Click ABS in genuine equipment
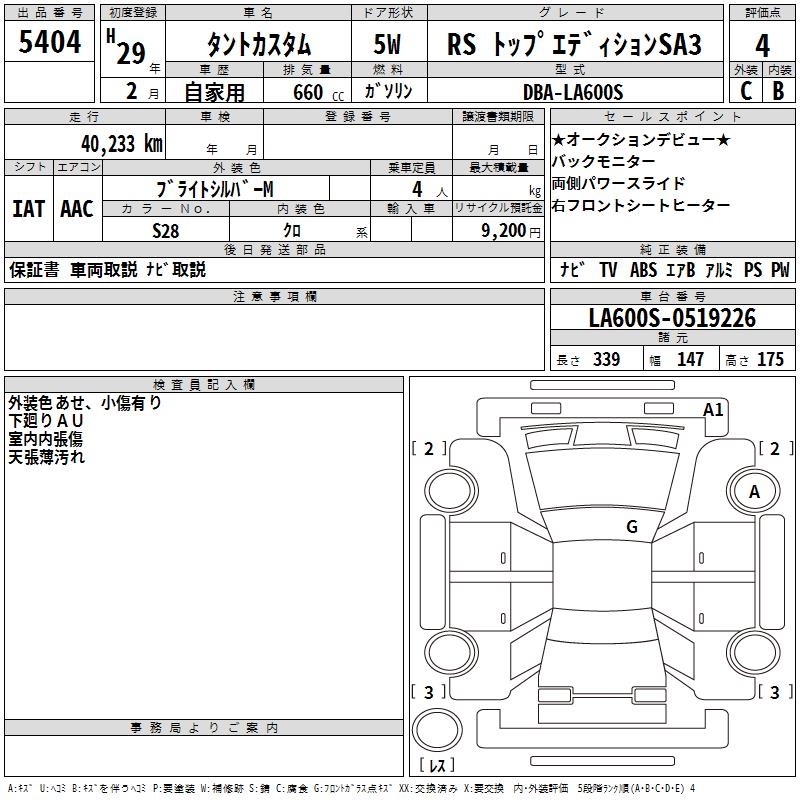The image size is (800, 800). point(643,269)
